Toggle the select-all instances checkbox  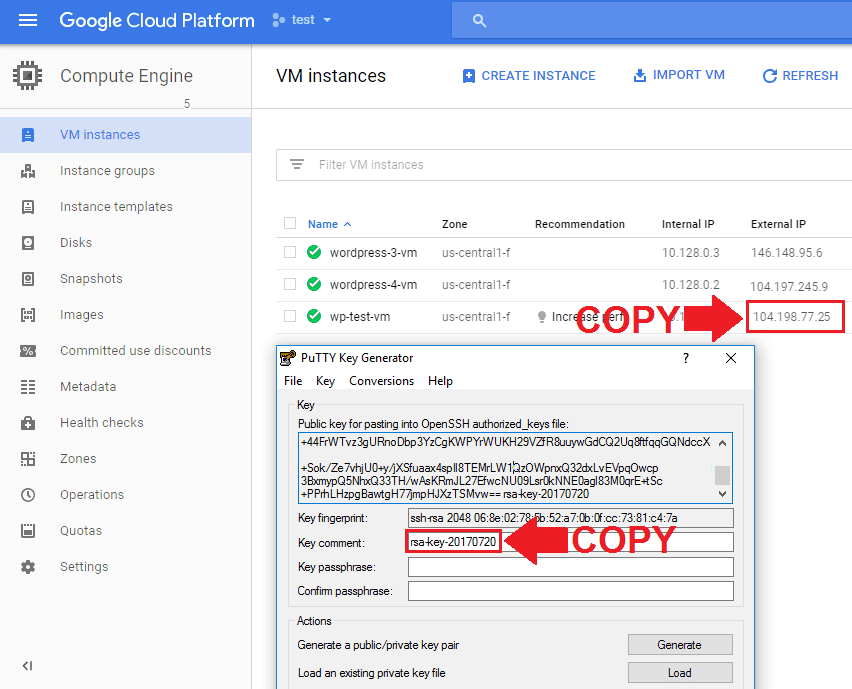pos(290,223)
